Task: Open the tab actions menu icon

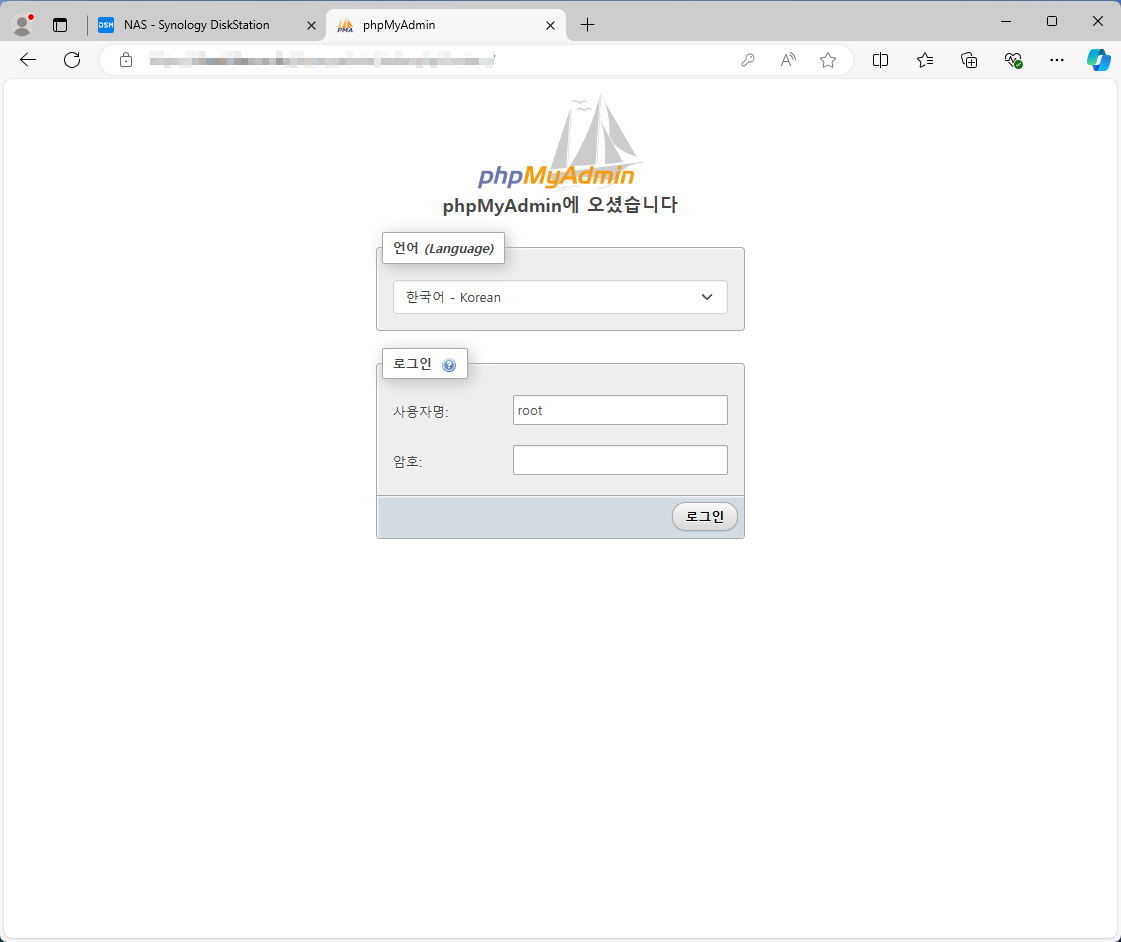Action: click(60, 25)
